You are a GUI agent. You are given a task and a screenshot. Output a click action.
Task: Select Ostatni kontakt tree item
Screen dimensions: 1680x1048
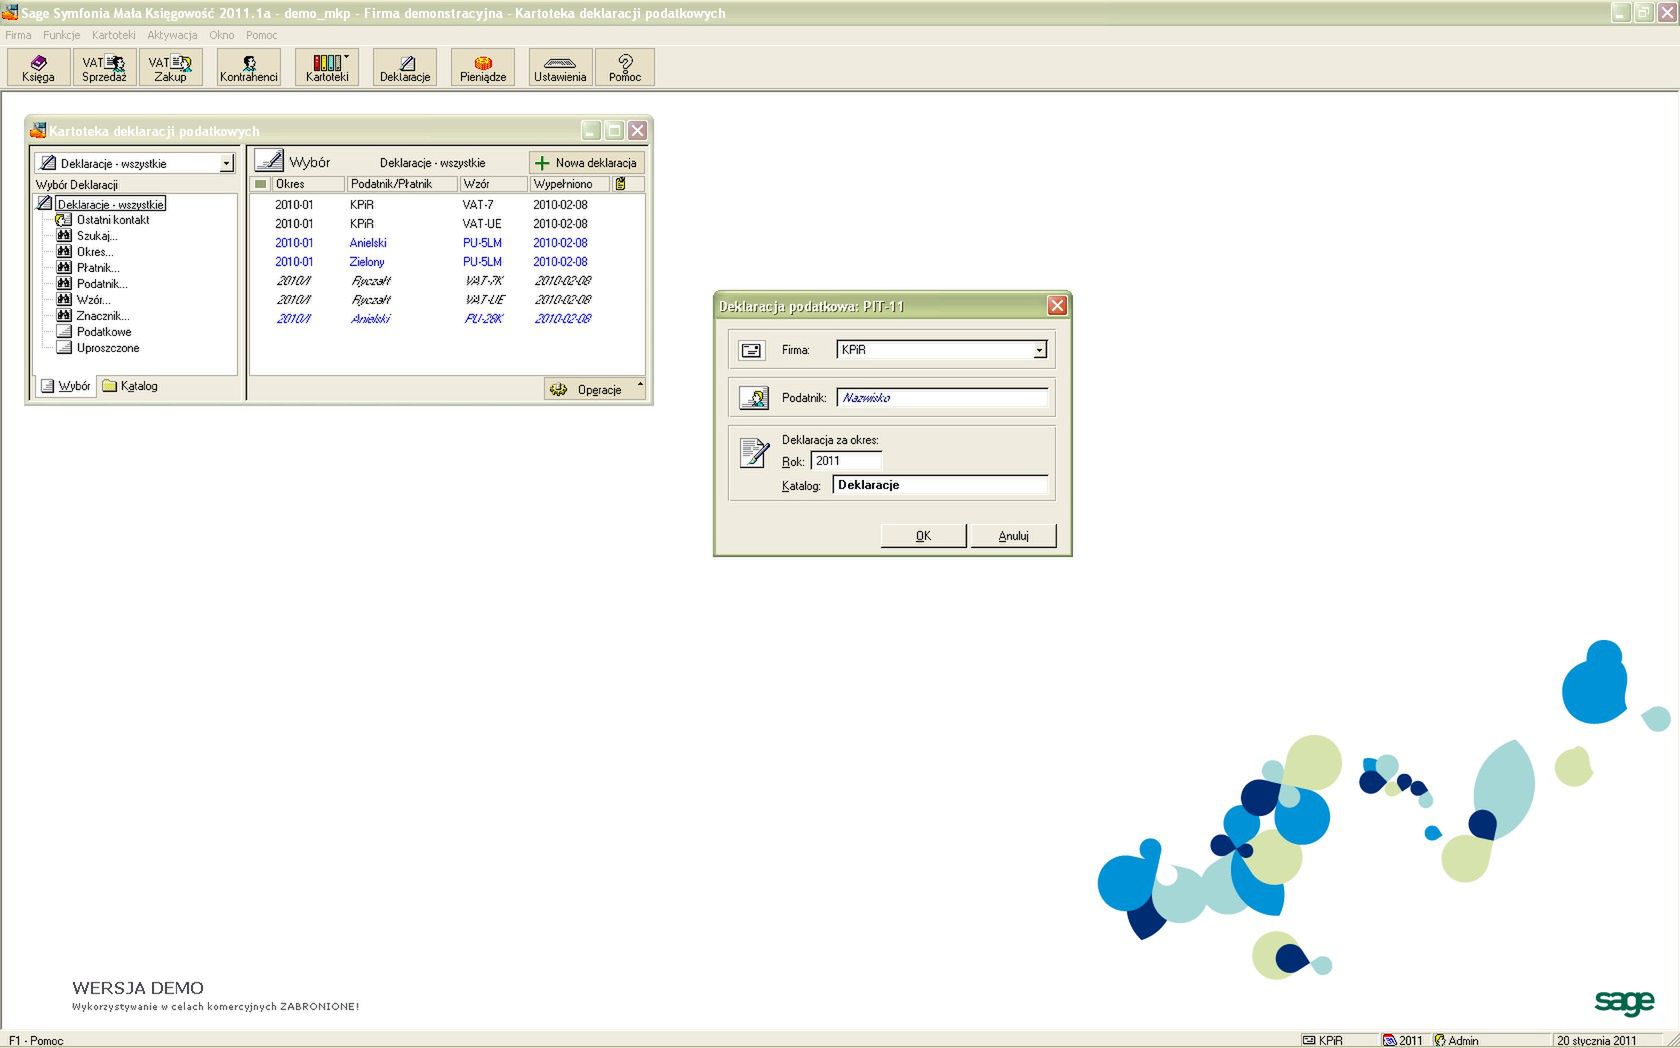(x=112, y=220)
